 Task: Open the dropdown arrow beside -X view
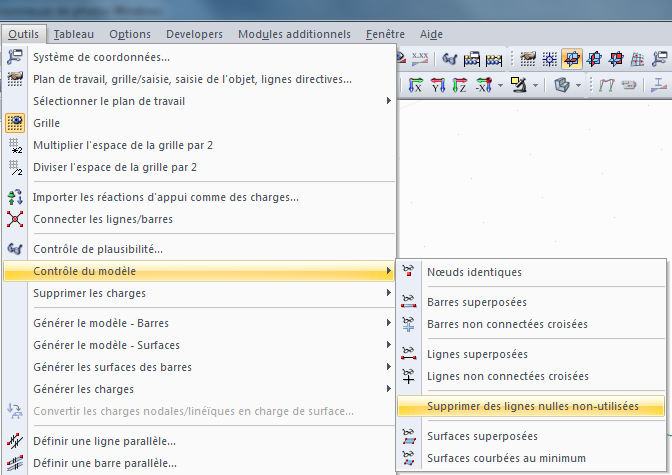pos(500,85)
